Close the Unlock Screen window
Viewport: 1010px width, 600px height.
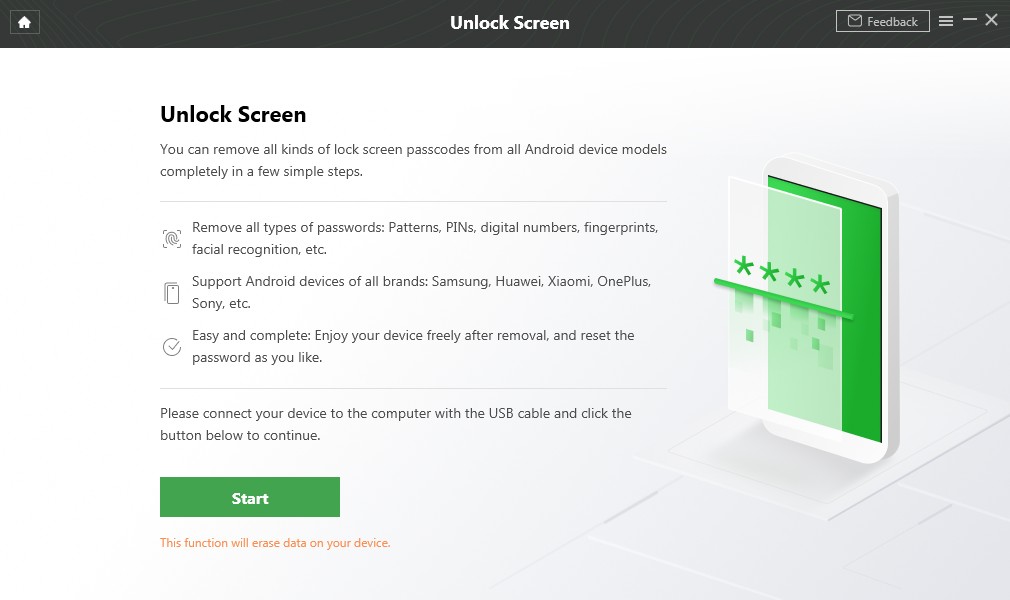[x=991, y=19]
